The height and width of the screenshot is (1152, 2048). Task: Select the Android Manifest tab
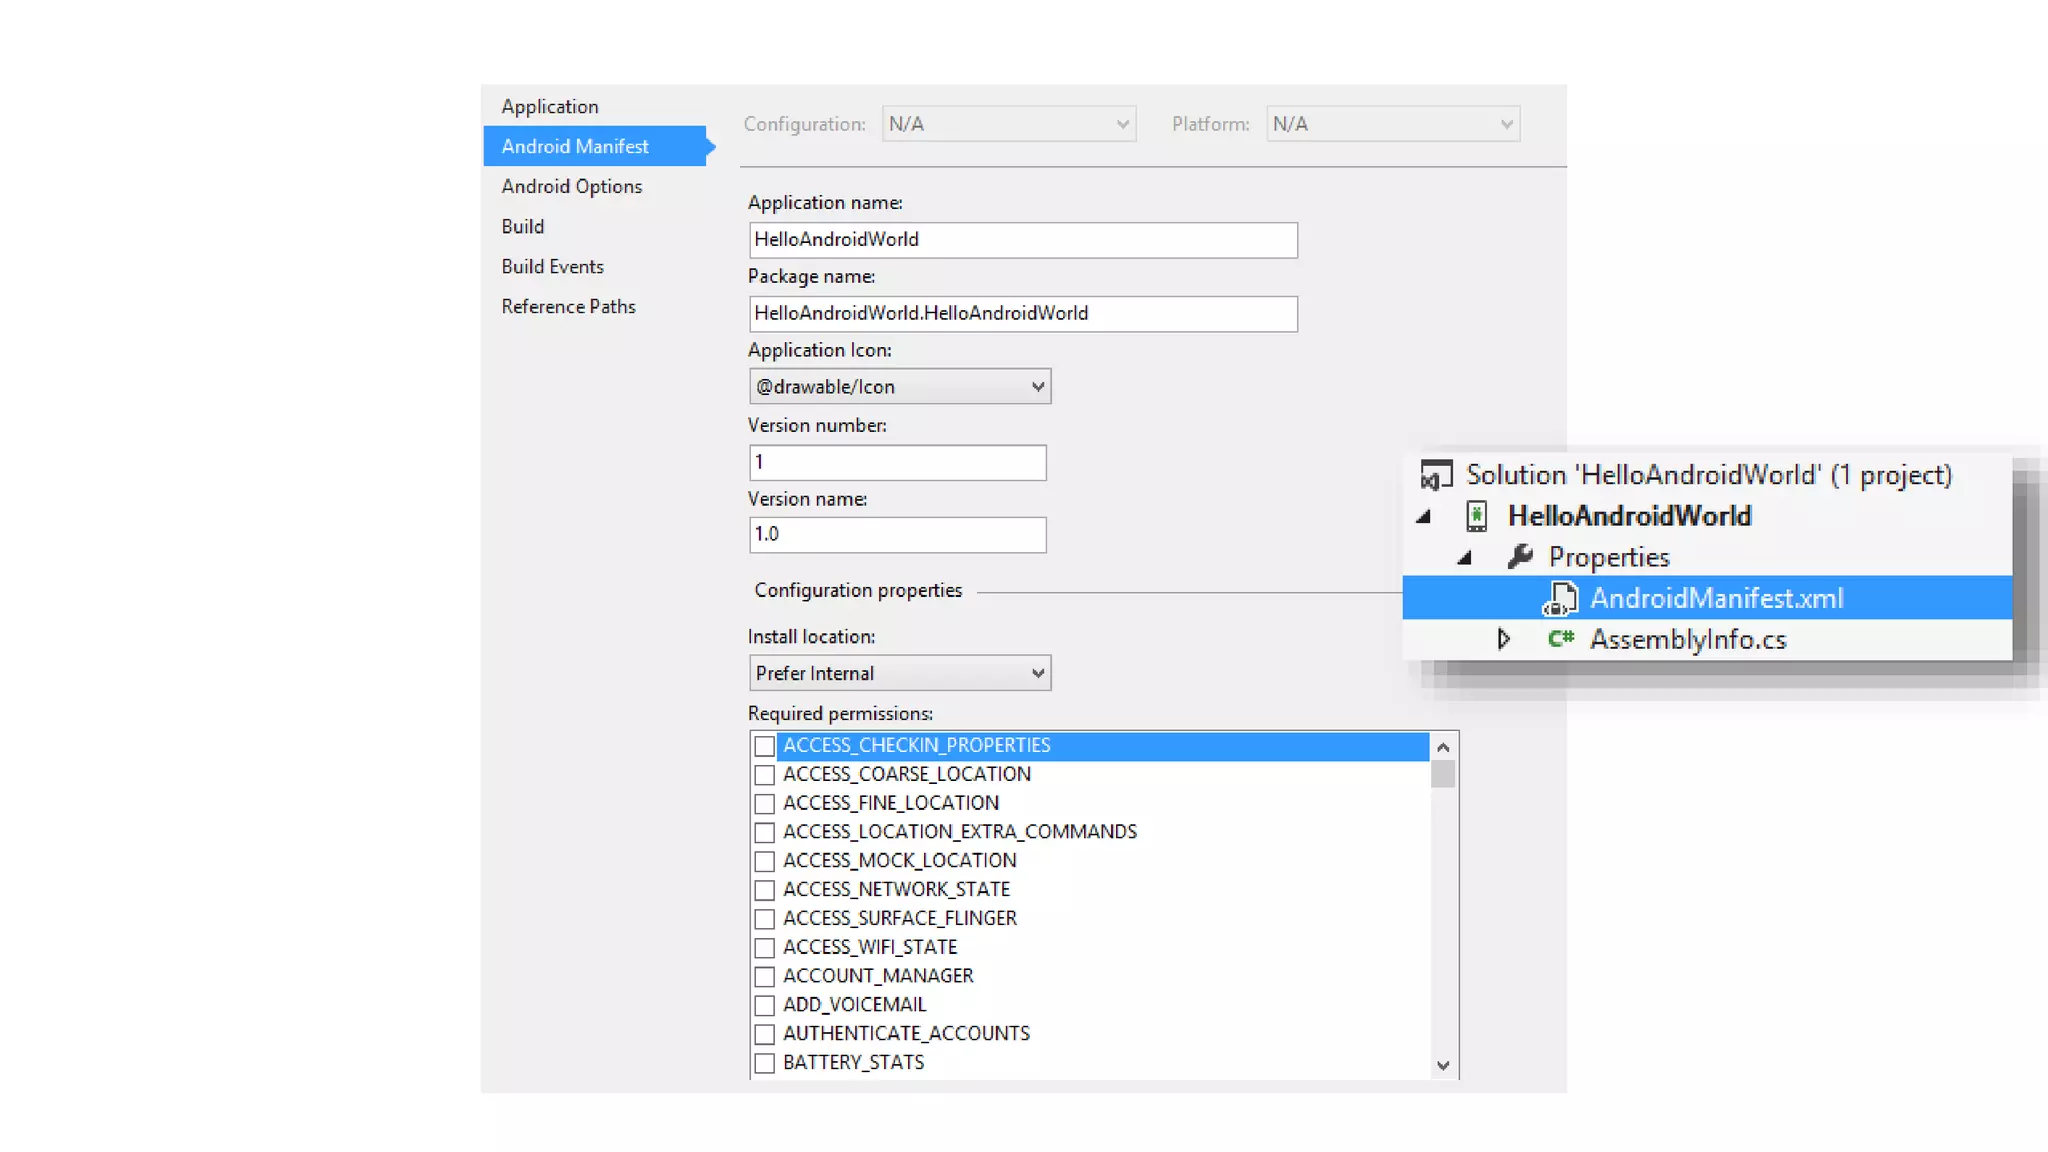click(x=595, y=146)
